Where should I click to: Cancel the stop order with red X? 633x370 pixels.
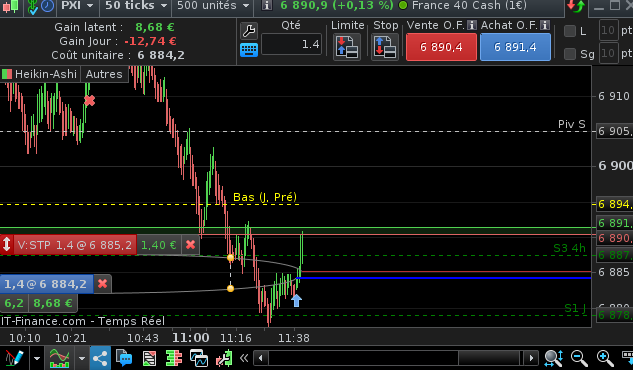(x=191, y=245)
